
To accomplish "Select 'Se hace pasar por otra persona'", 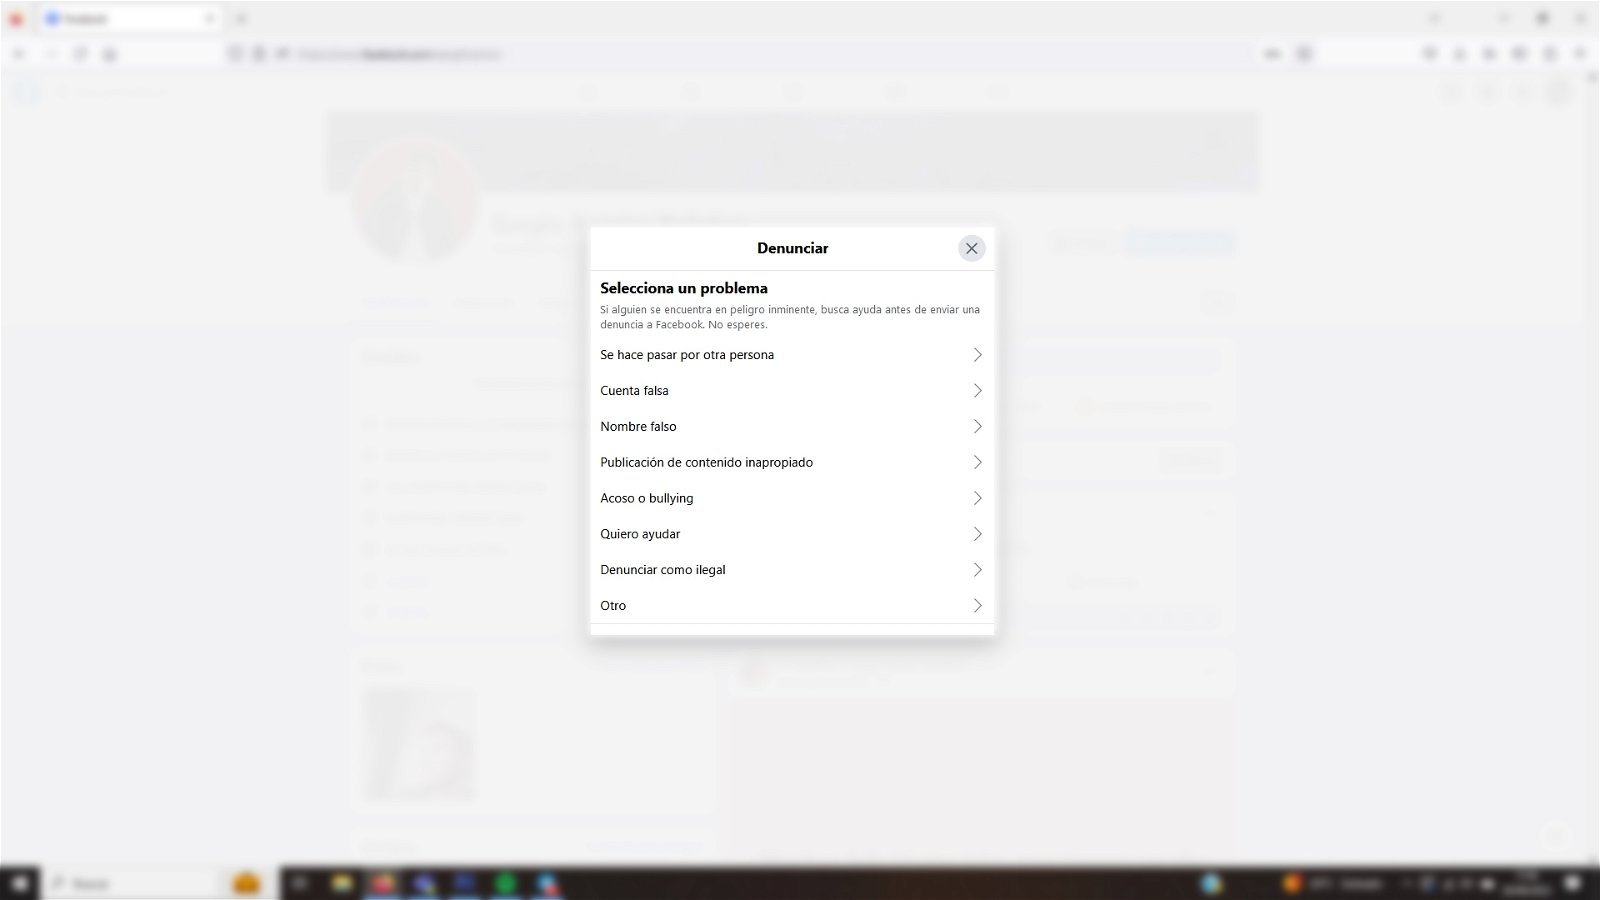I will (x=792, y=355).
